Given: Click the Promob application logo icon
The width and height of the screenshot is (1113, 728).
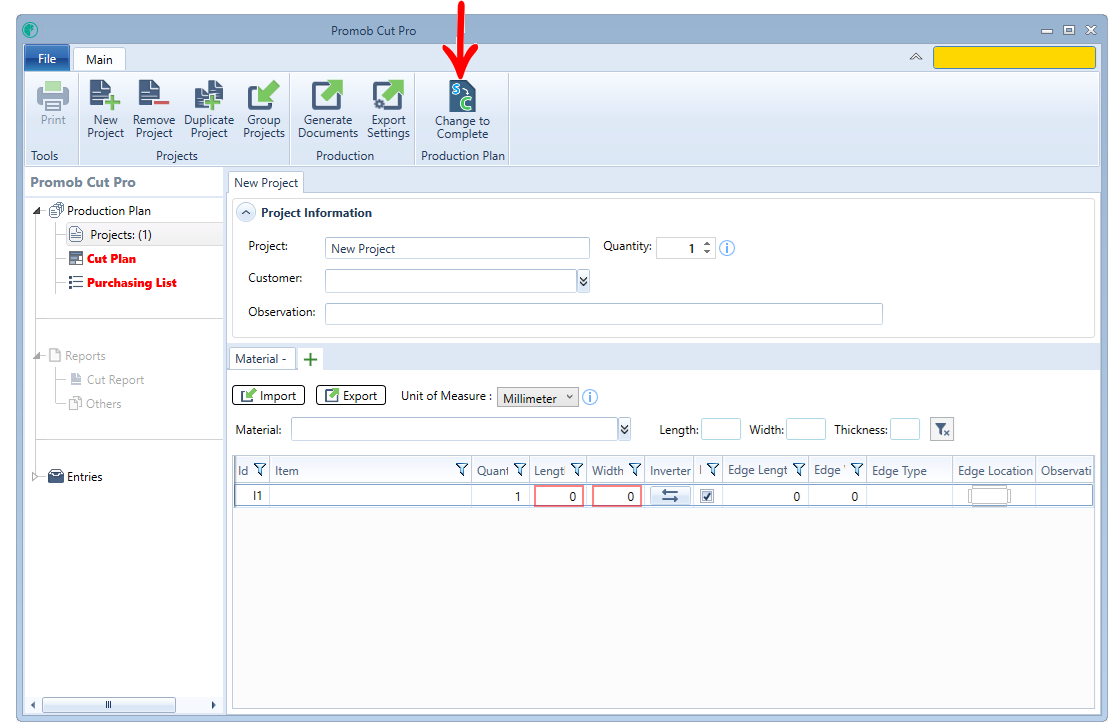Looking at the screenshot, I should [x=30, y=30].
